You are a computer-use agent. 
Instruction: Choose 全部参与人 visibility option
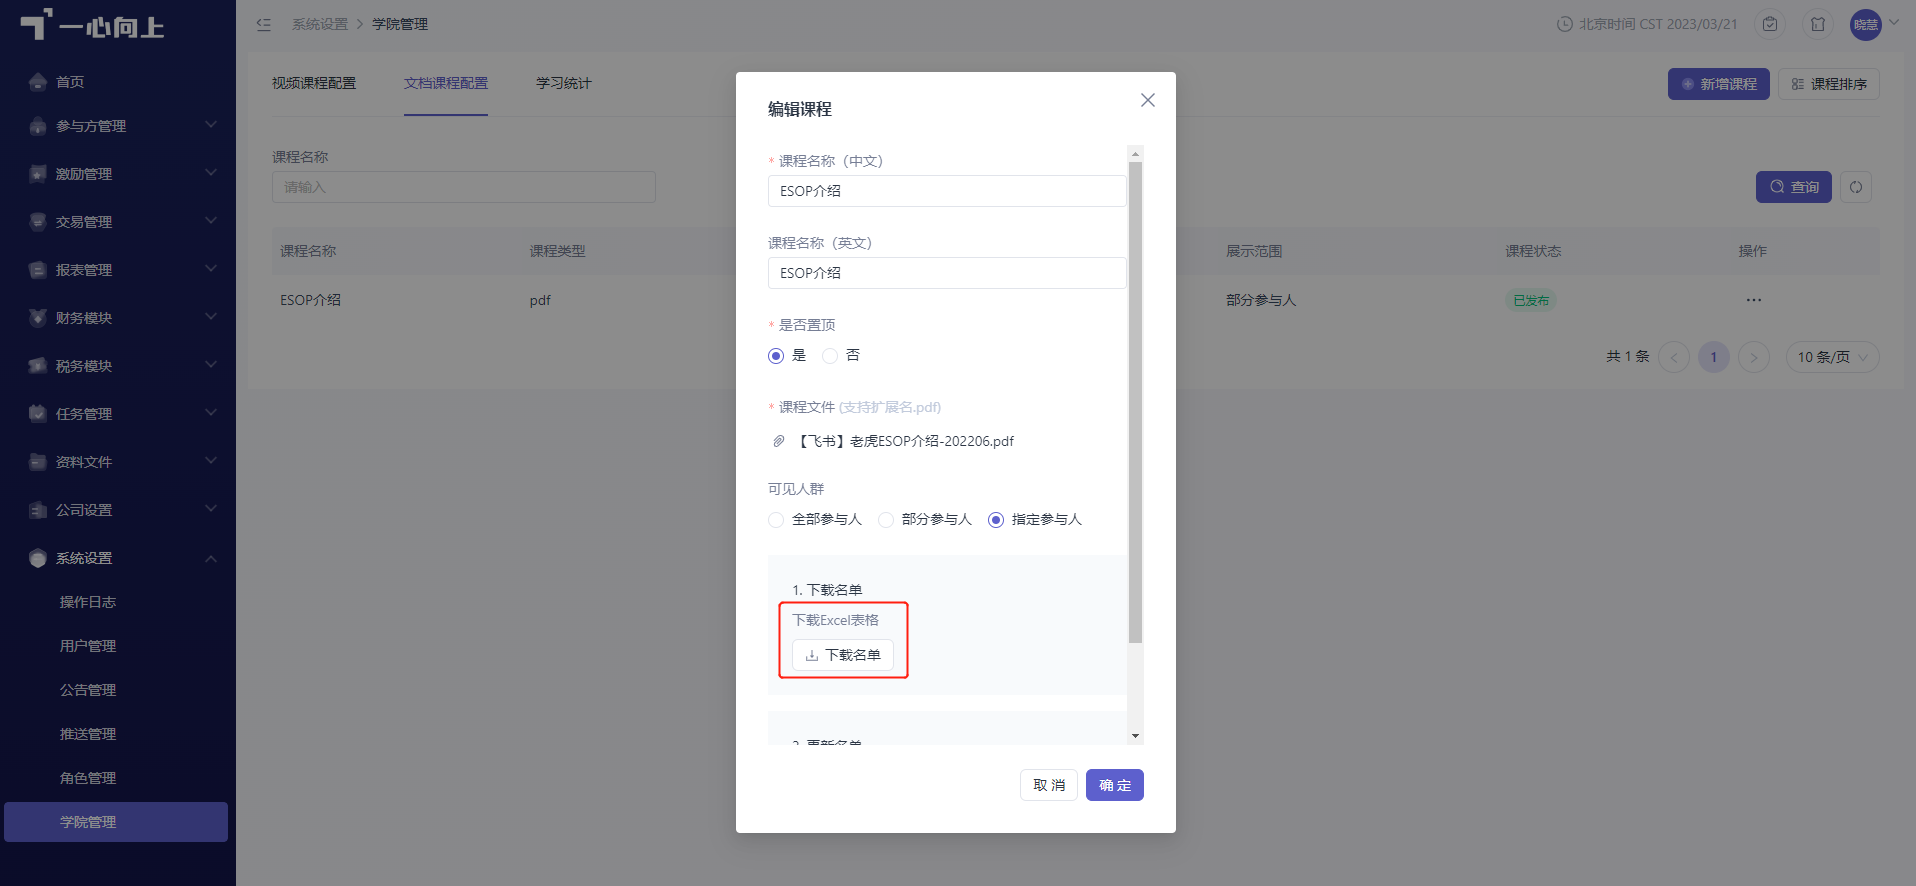pyautogui.click(x=776, y=520)
